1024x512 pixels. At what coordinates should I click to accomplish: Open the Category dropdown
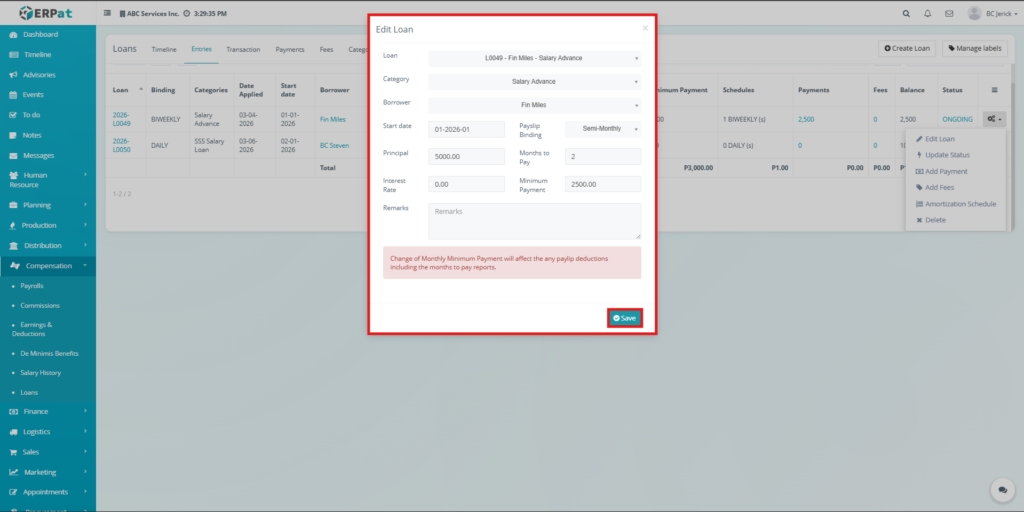coord(534,82)
